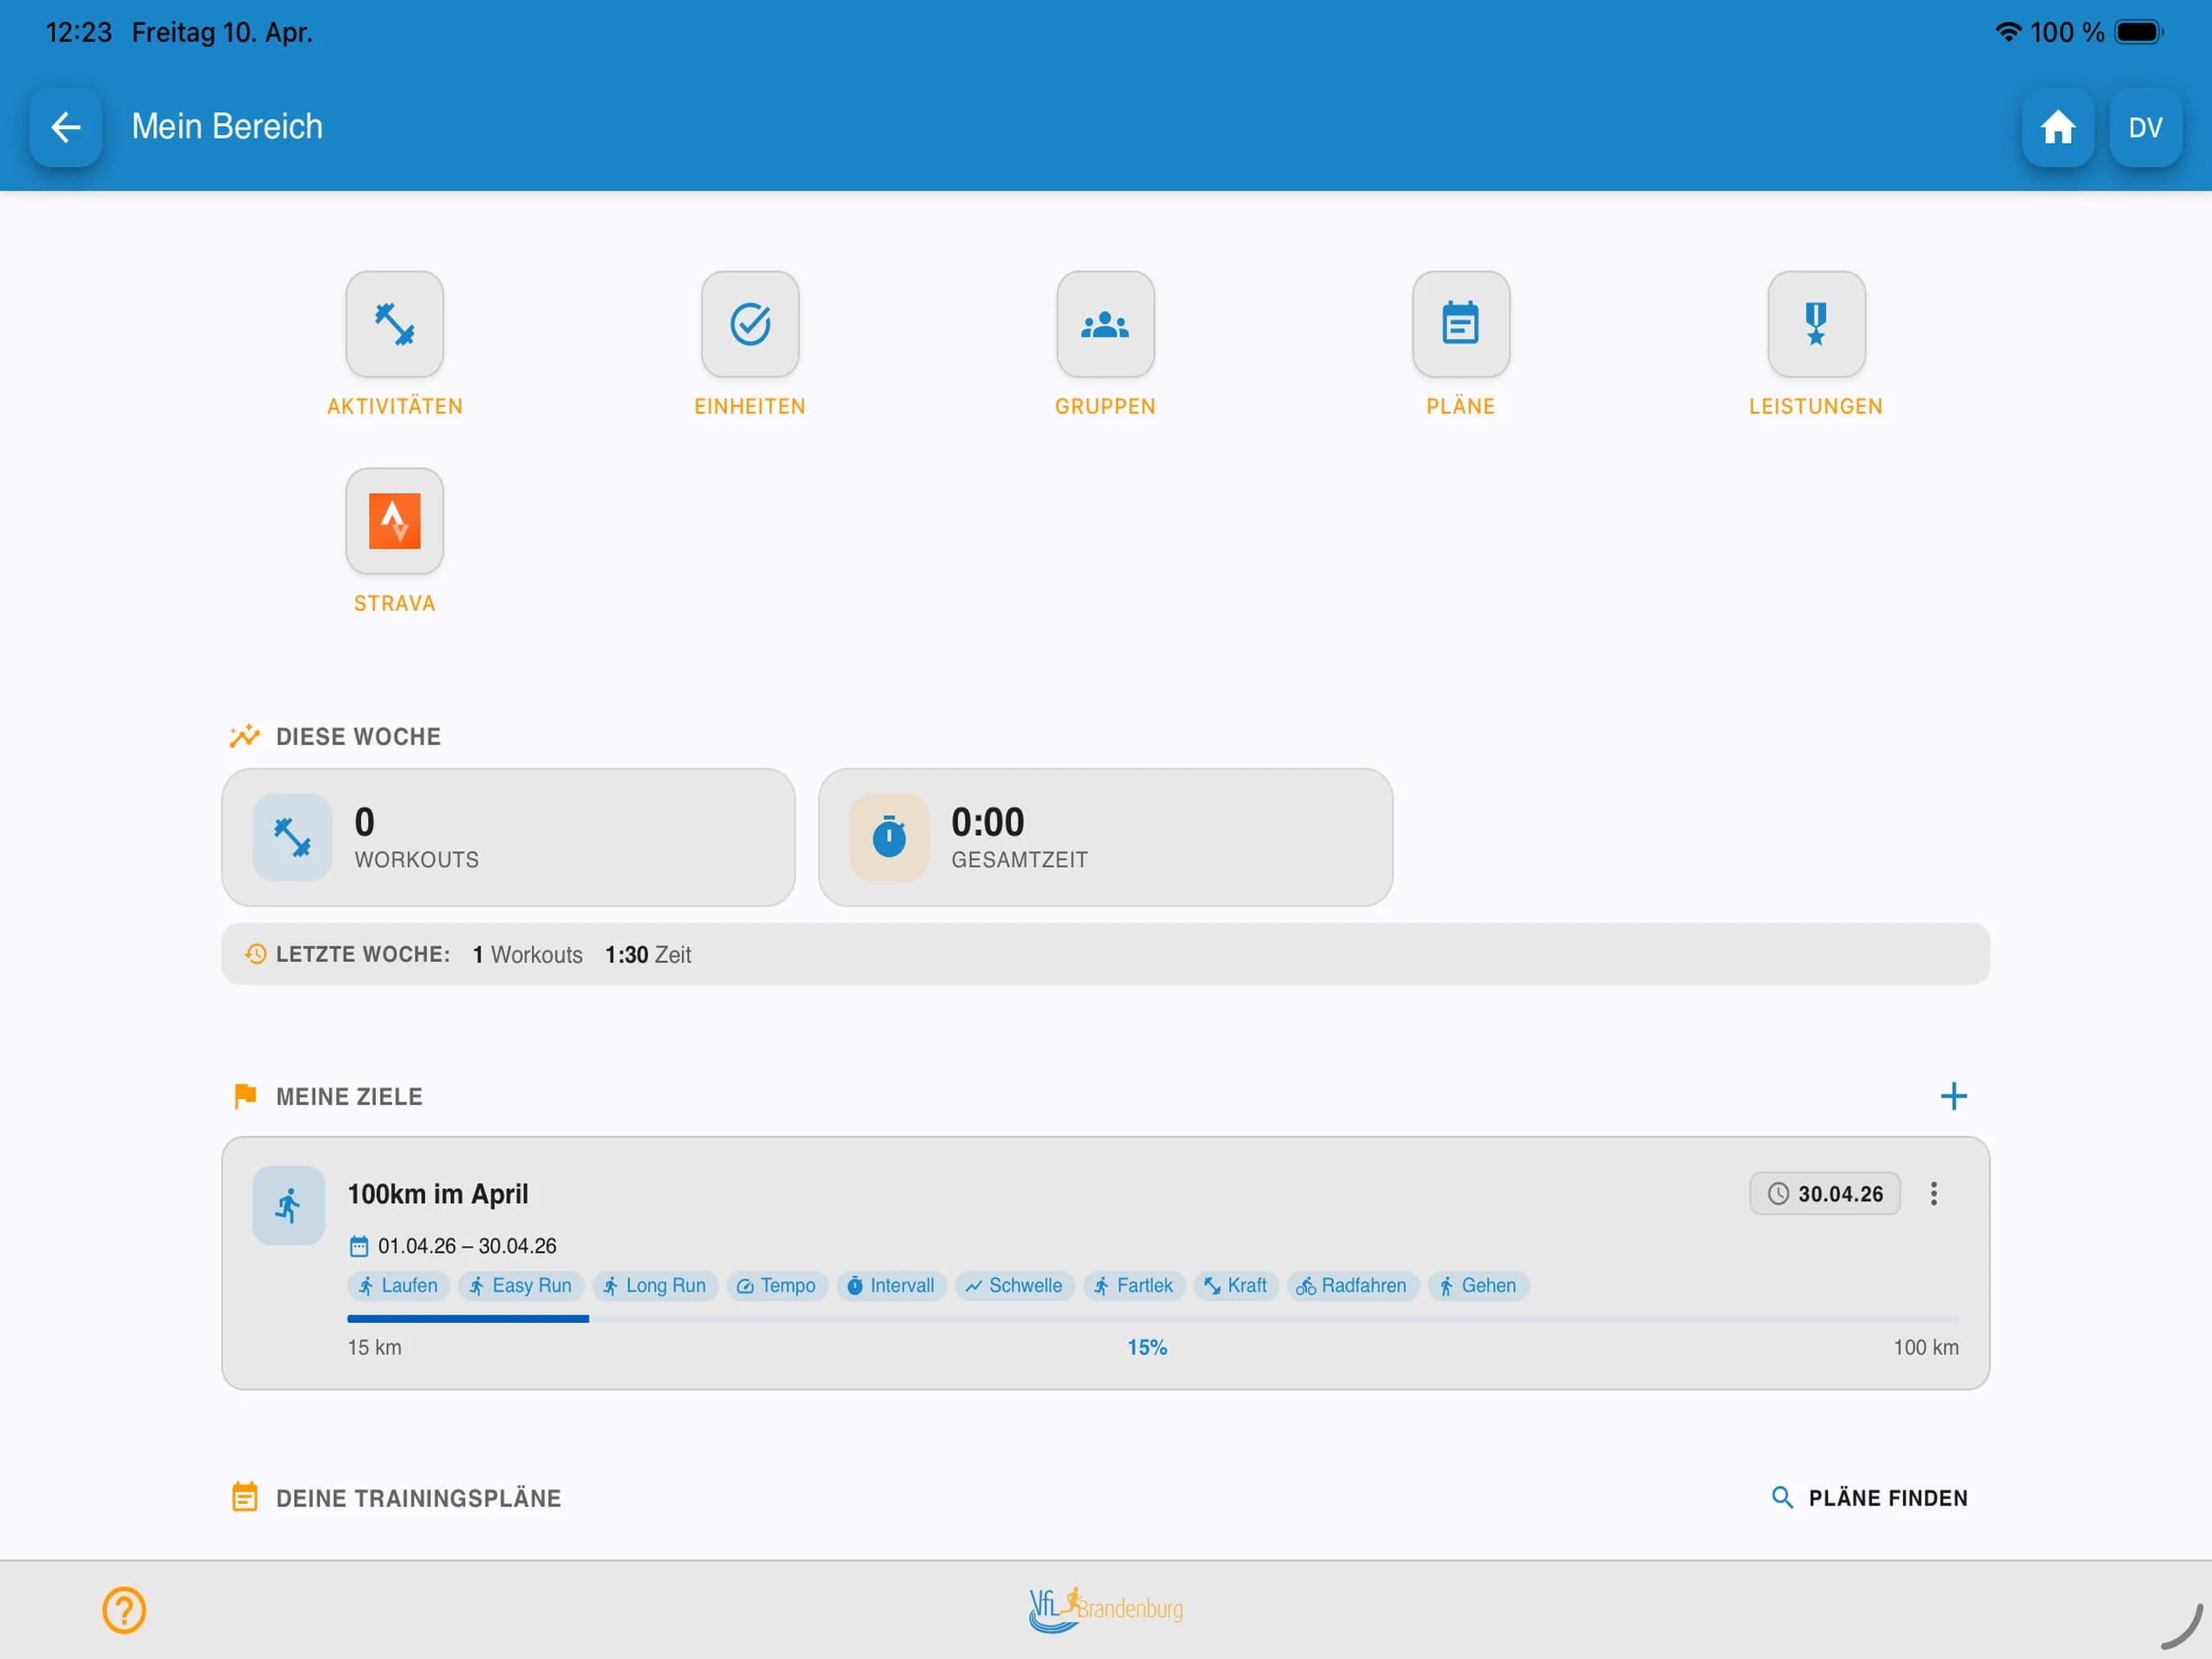Select the Schwelle activity tag
The height and width of the screenshot is (1659, 2212).
[1015, 1285]
